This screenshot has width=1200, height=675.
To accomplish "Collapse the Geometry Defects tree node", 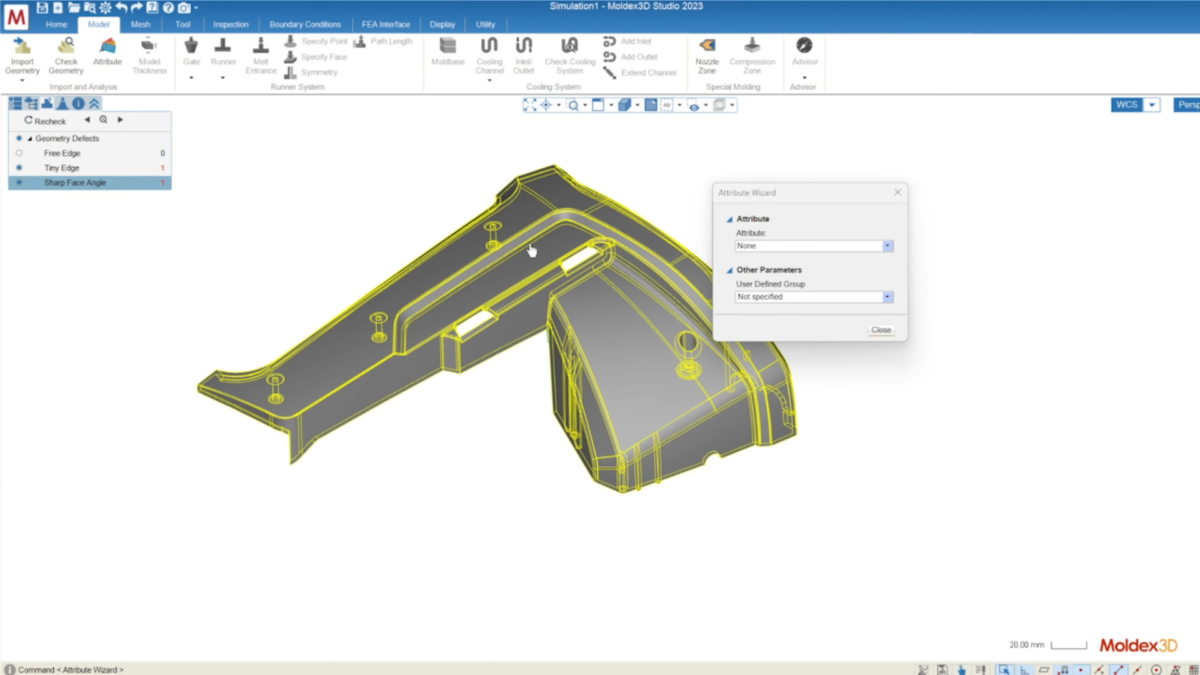I will click(x=30, y=139).
